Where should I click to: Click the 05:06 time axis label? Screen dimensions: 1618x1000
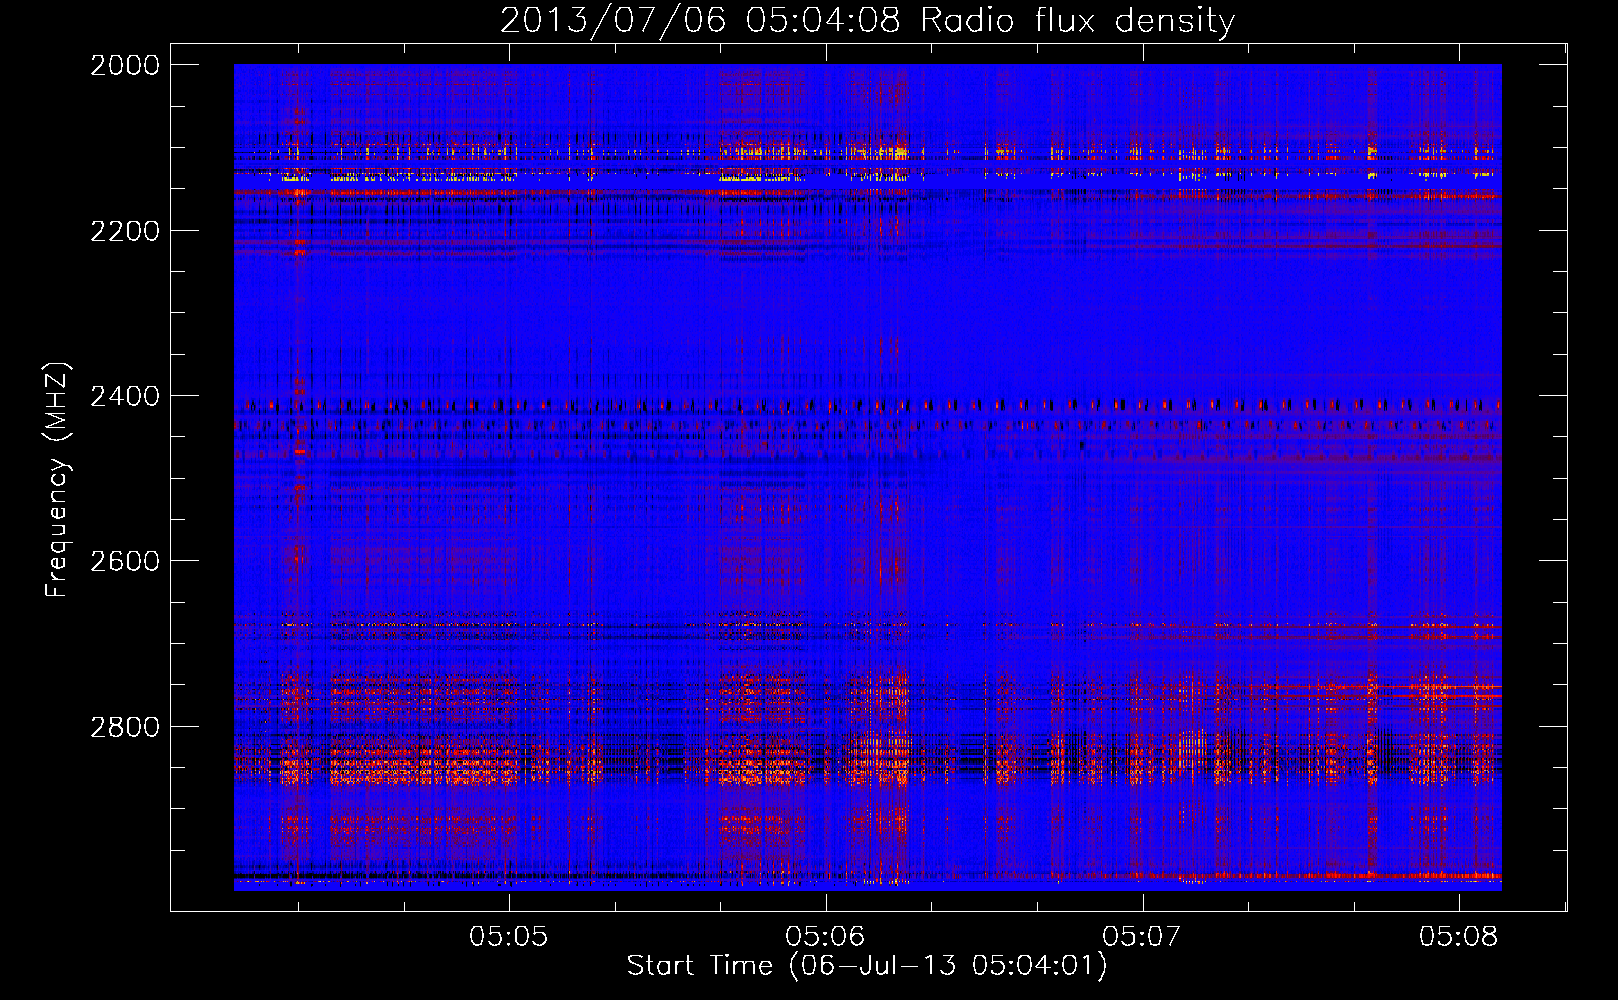coord(825,936)
